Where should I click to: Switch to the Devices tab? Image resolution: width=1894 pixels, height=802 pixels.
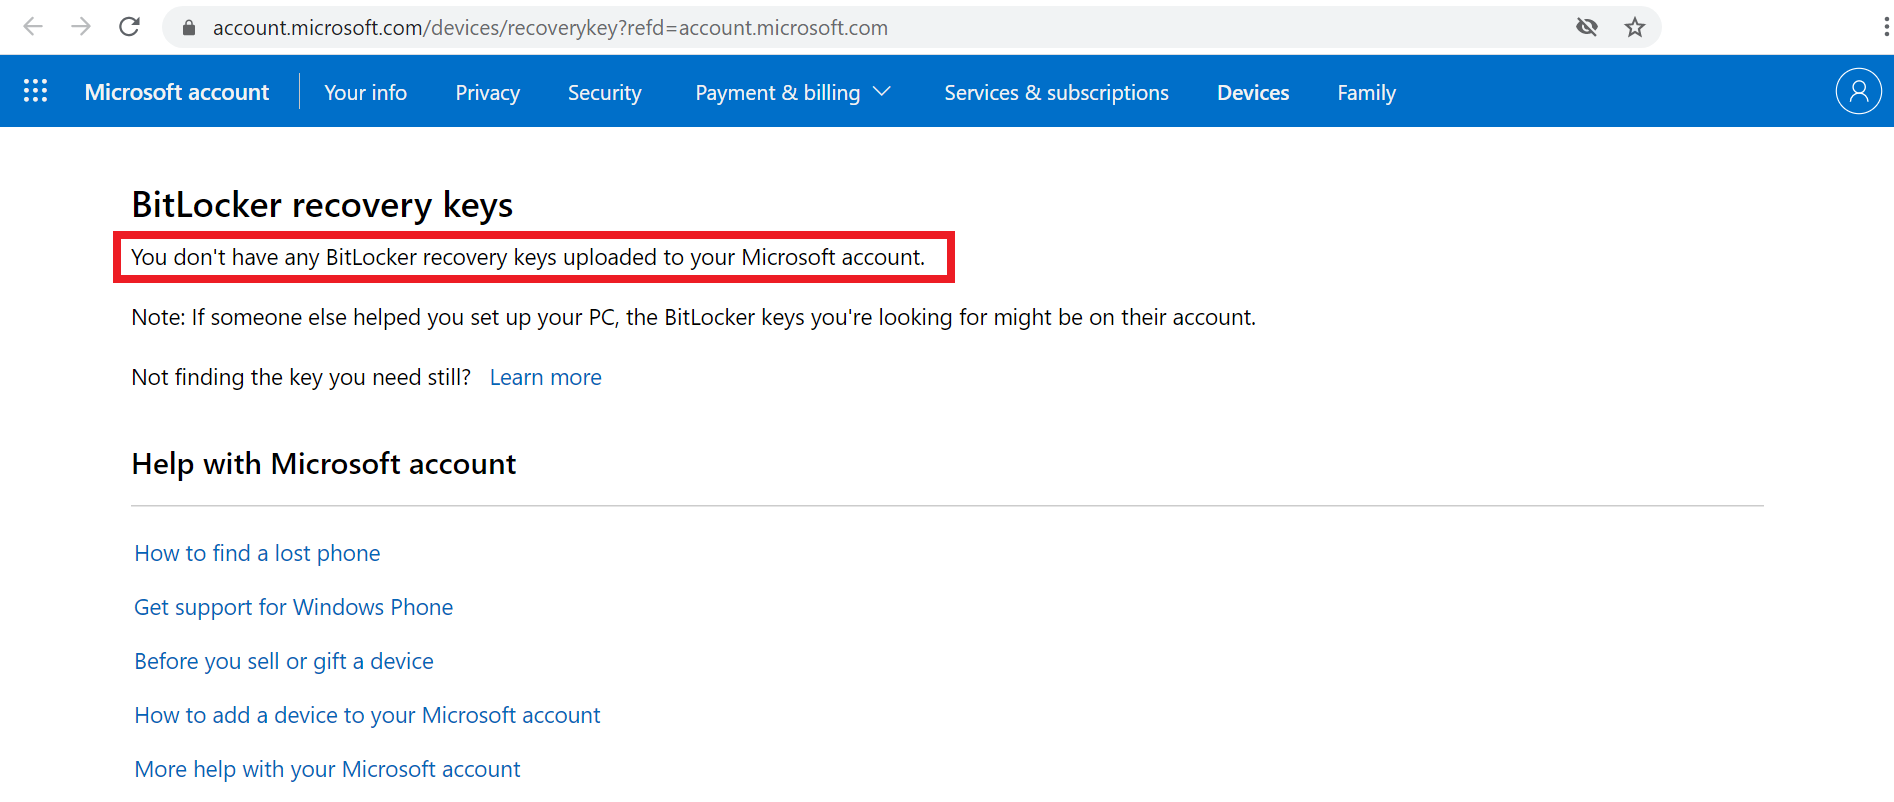coord(1253,92)
